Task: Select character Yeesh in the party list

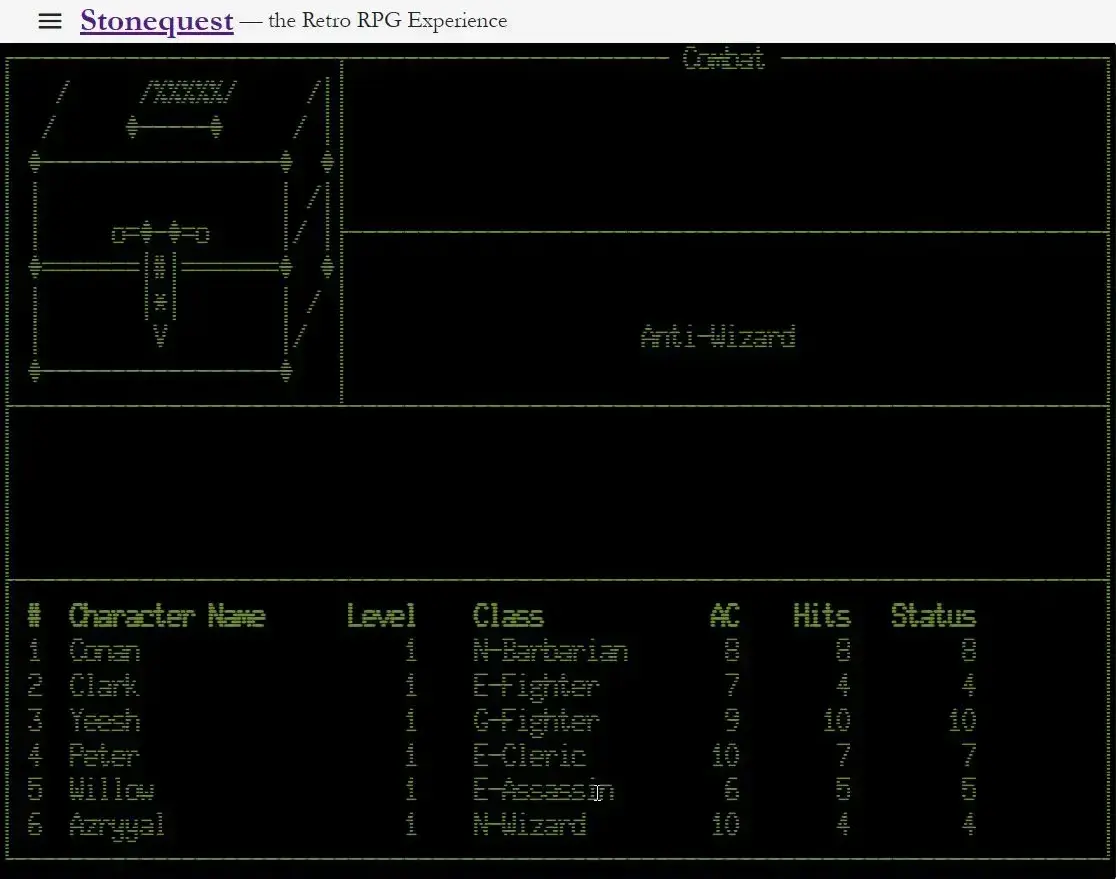Action: coord(105,720)
